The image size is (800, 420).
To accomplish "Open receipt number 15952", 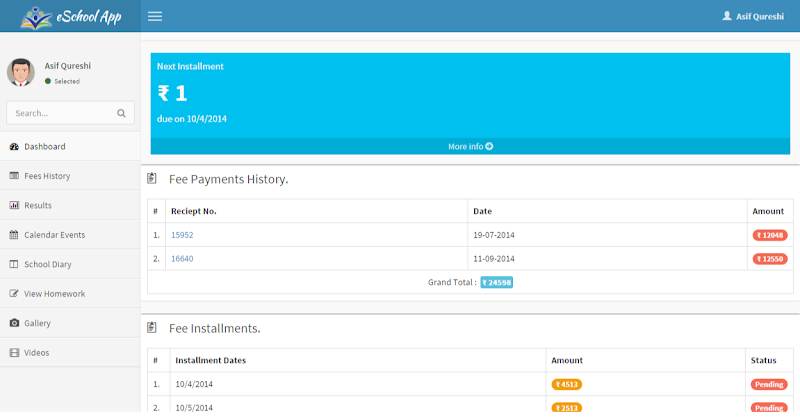I will point(182,235).
